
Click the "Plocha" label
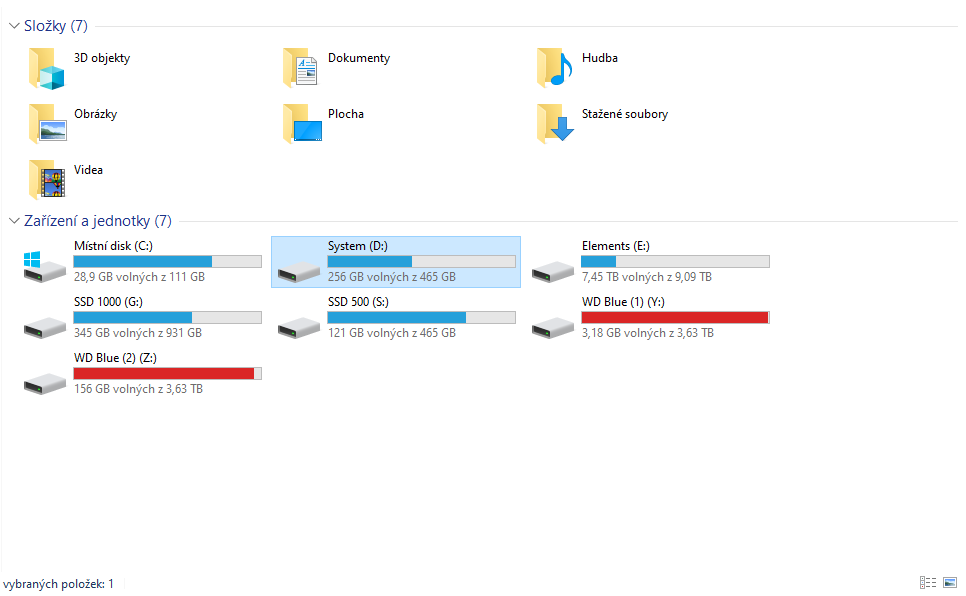pyautogui.click(x=346, y=114)
